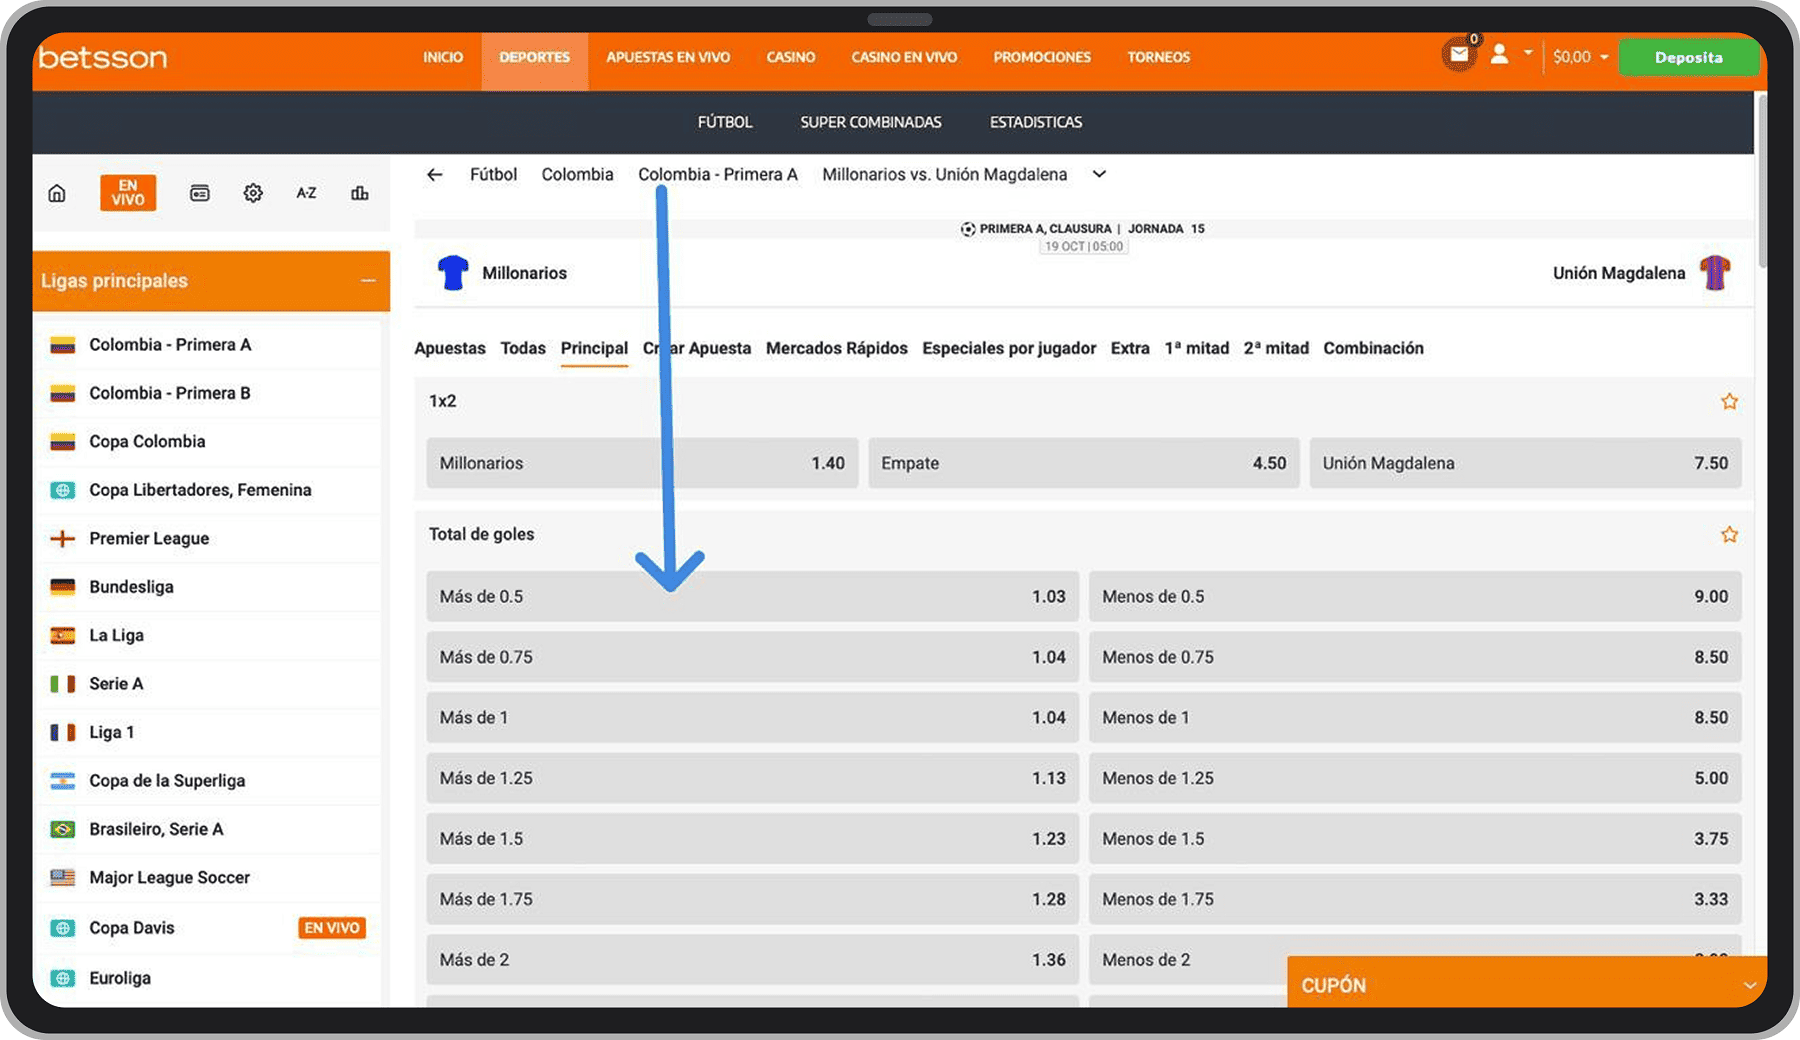This screenshot has height=1040, width=1800.
Task: Open the user account icon
Action: coord(1499,54)
